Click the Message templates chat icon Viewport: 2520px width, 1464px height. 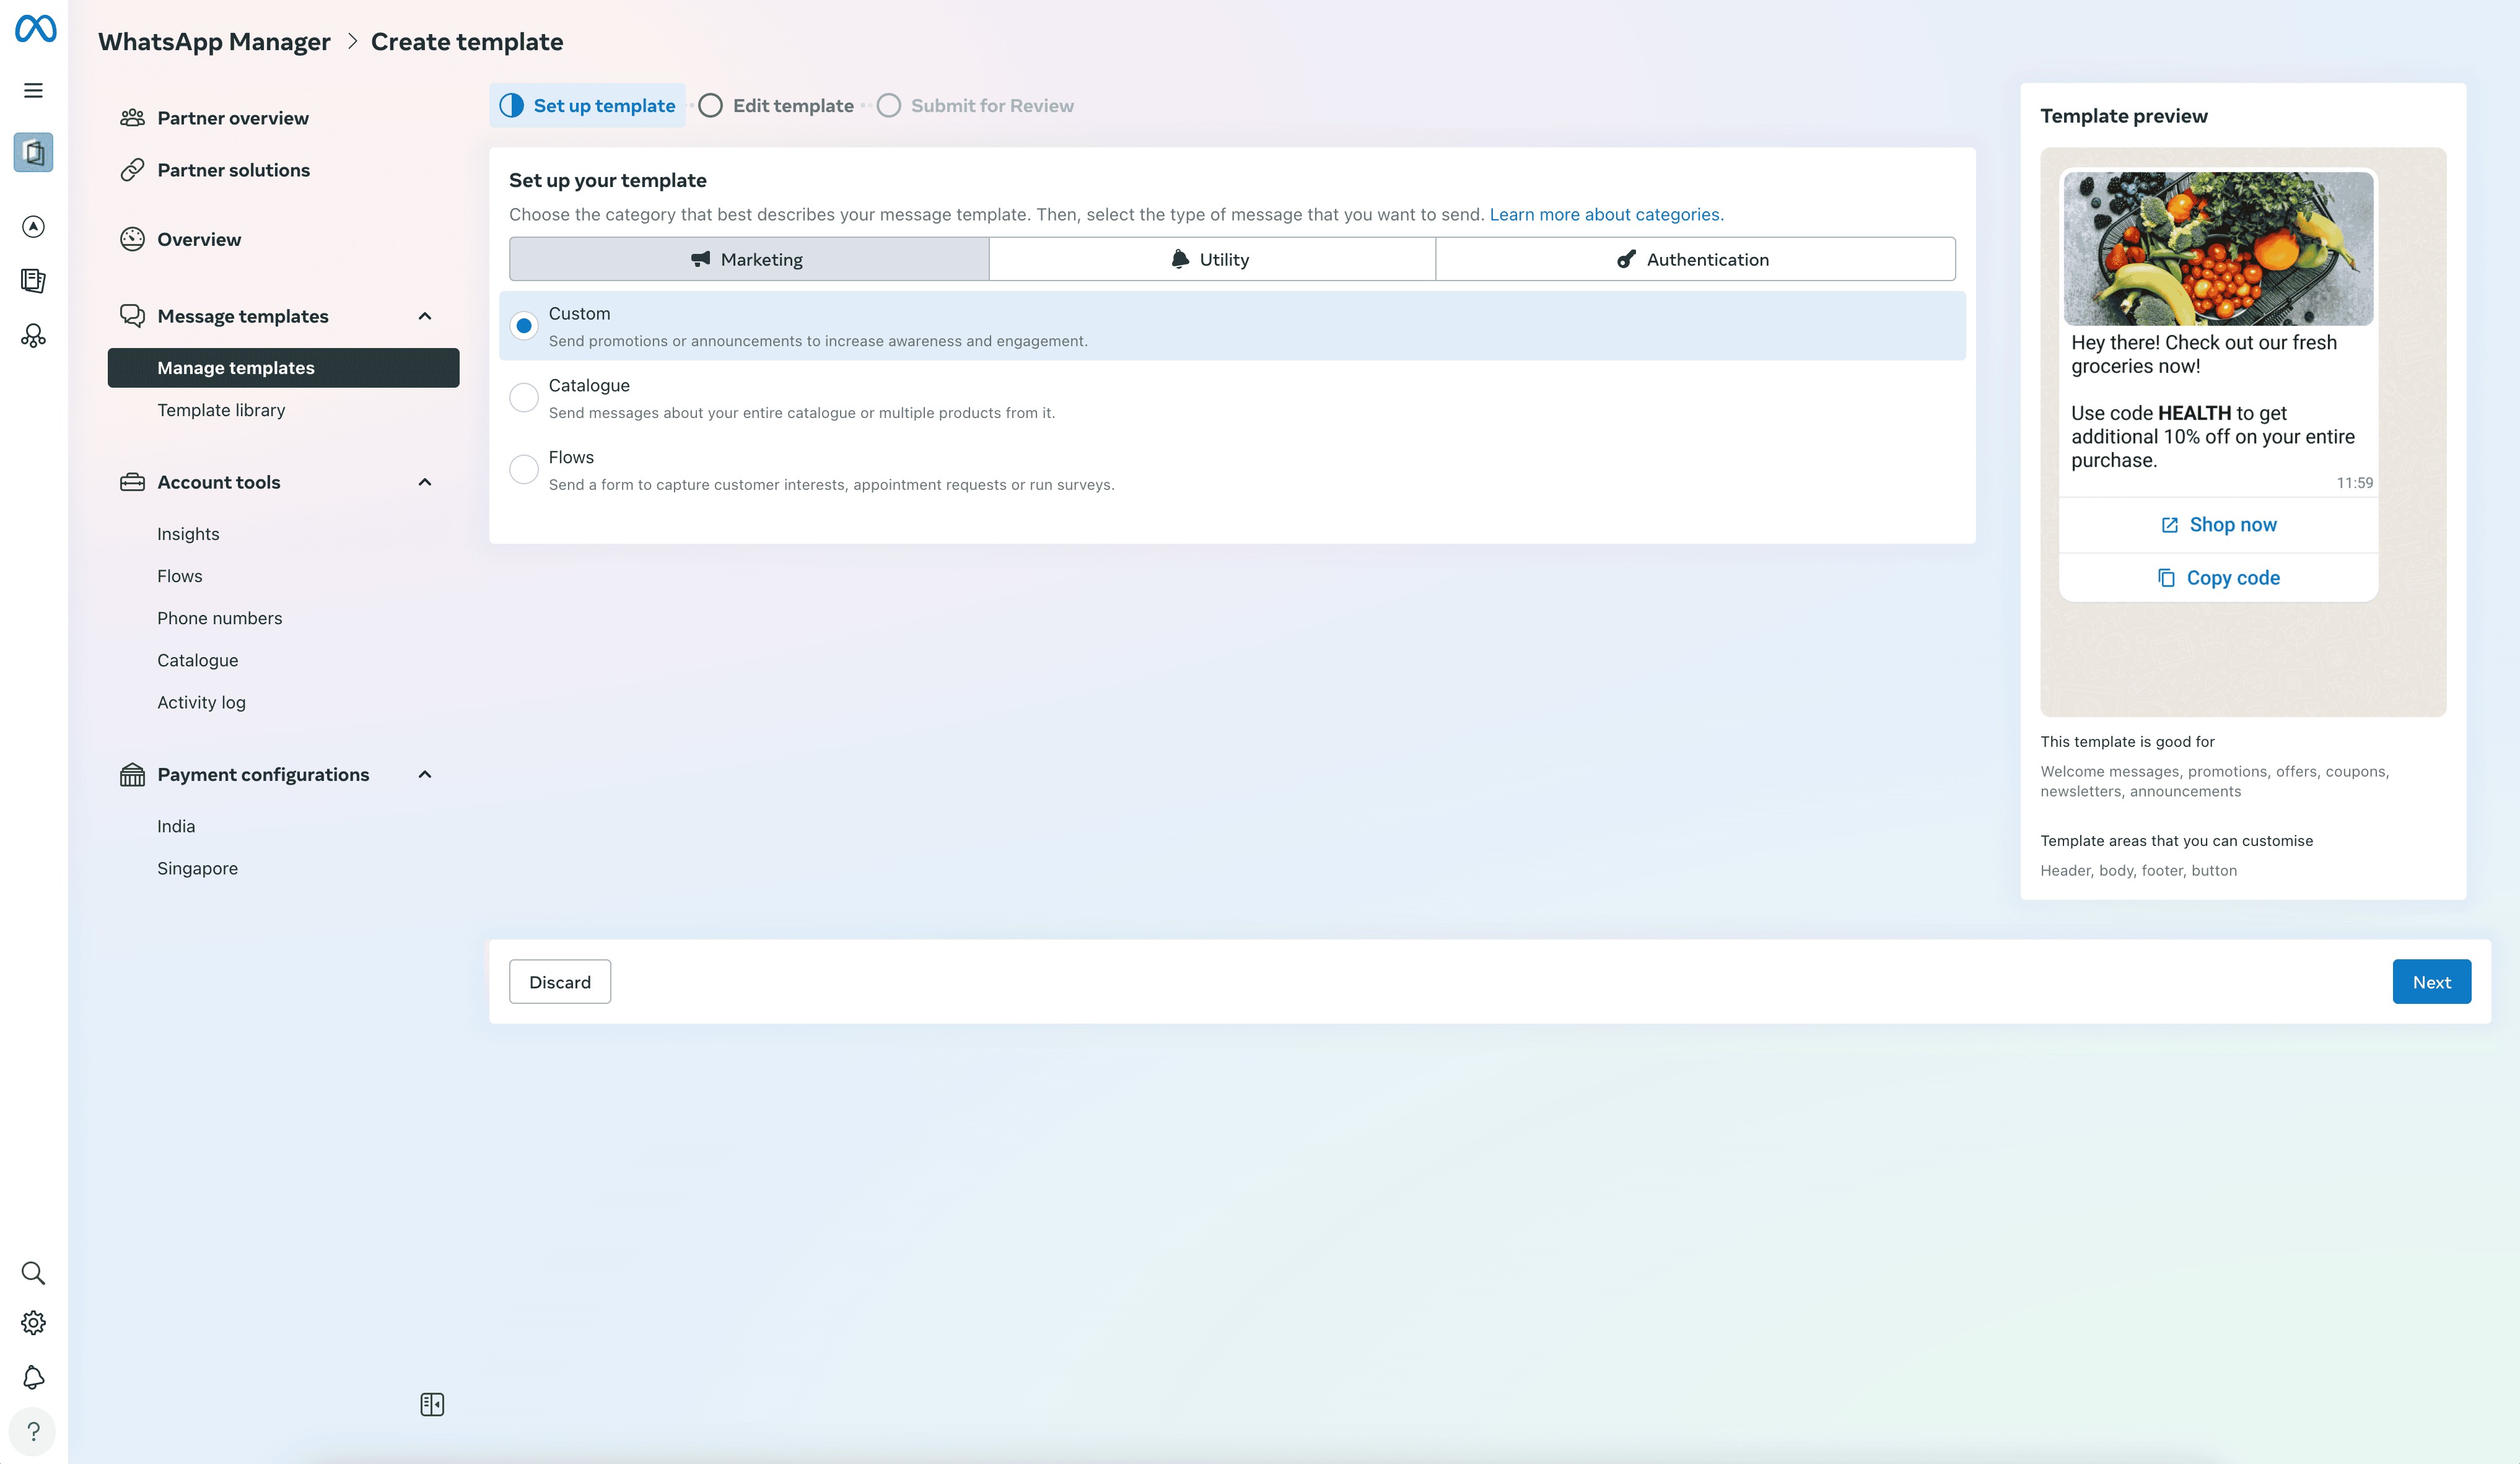tap(132, 316)
